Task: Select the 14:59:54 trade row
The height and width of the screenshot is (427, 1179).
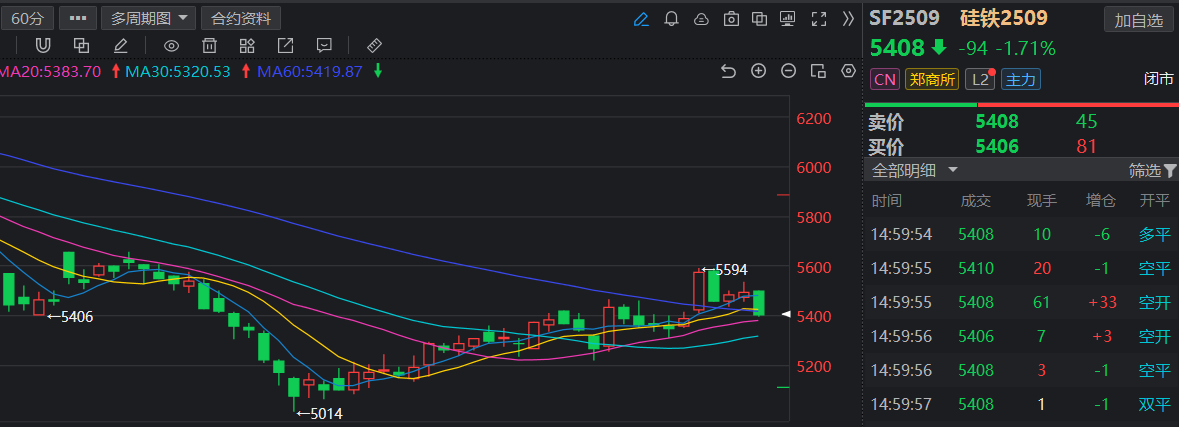Action: click(x=1021, y=235)
